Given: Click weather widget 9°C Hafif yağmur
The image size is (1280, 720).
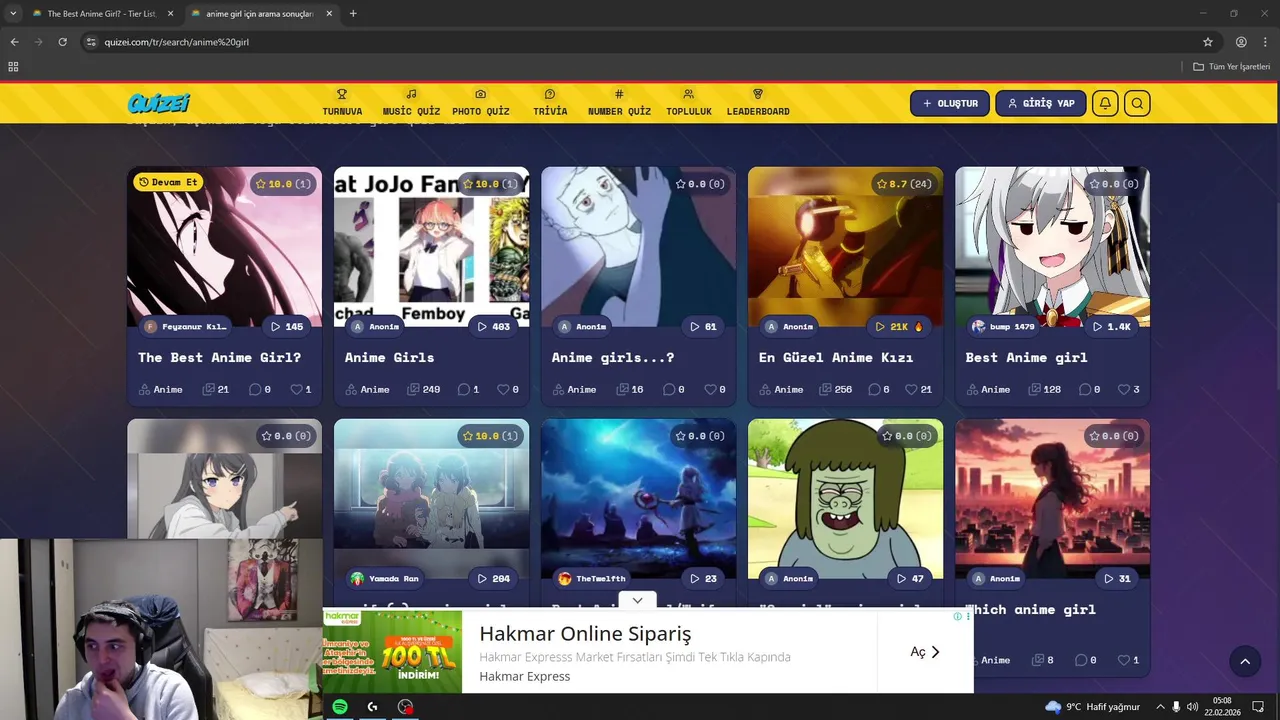Looking at the screenshot, I should (x=1092, y=707).
